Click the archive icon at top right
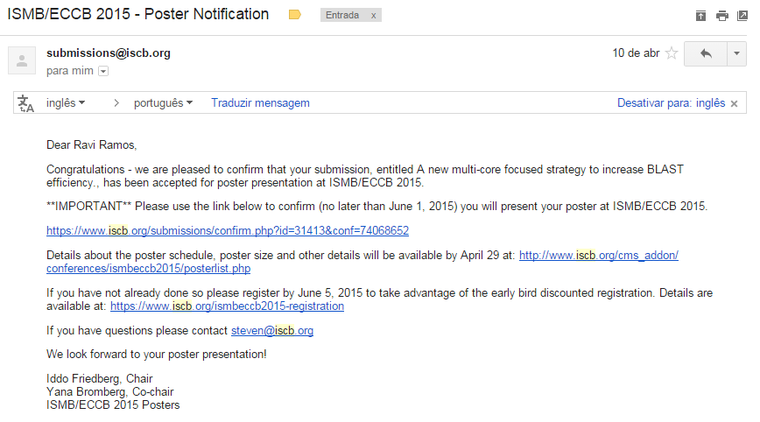 pos(701,16)
